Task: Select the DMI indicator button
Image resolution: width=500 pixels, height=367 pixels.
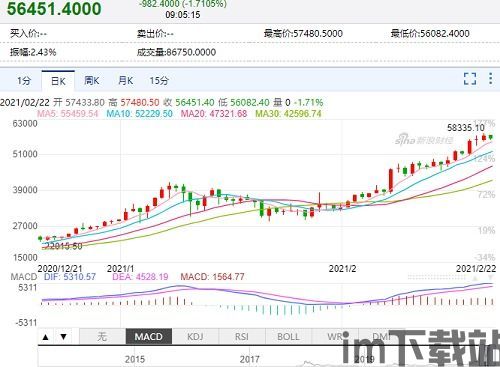Action: [381, 336]
